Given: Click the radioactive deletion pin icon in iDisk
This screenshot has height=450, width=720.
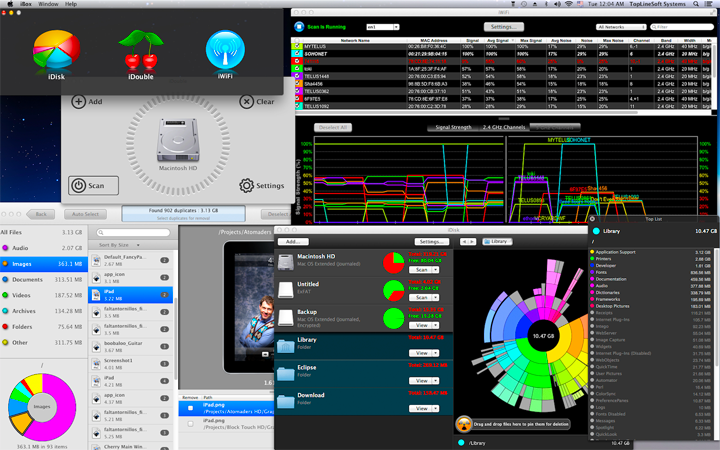Looking at the screenshot, I should point(464,424).
